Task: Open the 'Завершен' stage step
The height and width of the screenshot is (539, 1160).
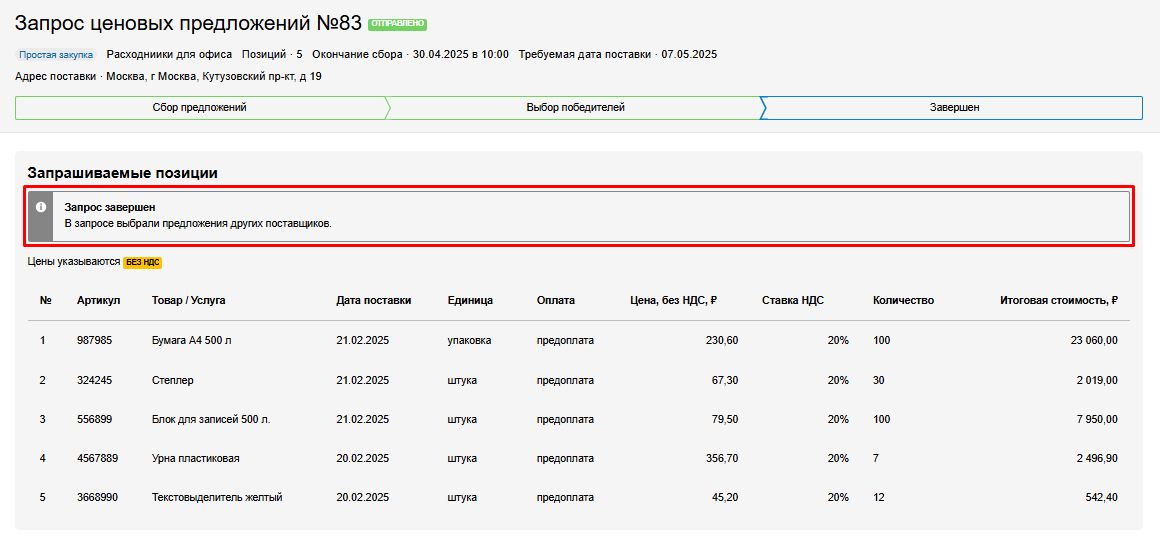Action: point(953,108)
